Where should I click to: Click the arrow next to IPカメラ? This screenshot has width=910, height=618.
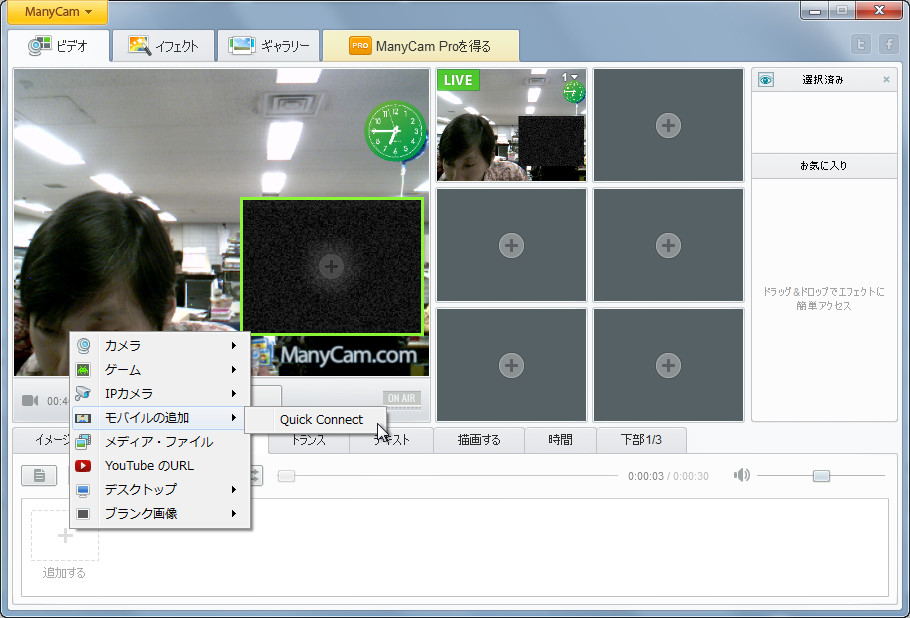tap(234, 393)
